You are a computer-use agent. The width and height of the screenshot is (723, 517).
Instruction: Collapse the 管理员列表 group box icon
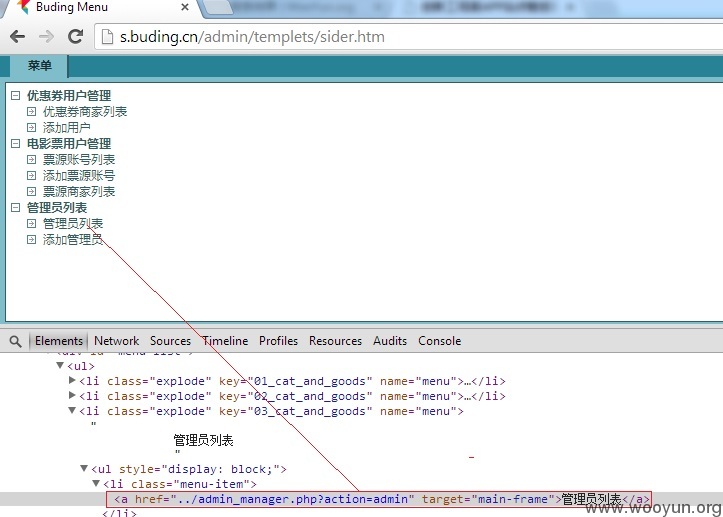16,208
